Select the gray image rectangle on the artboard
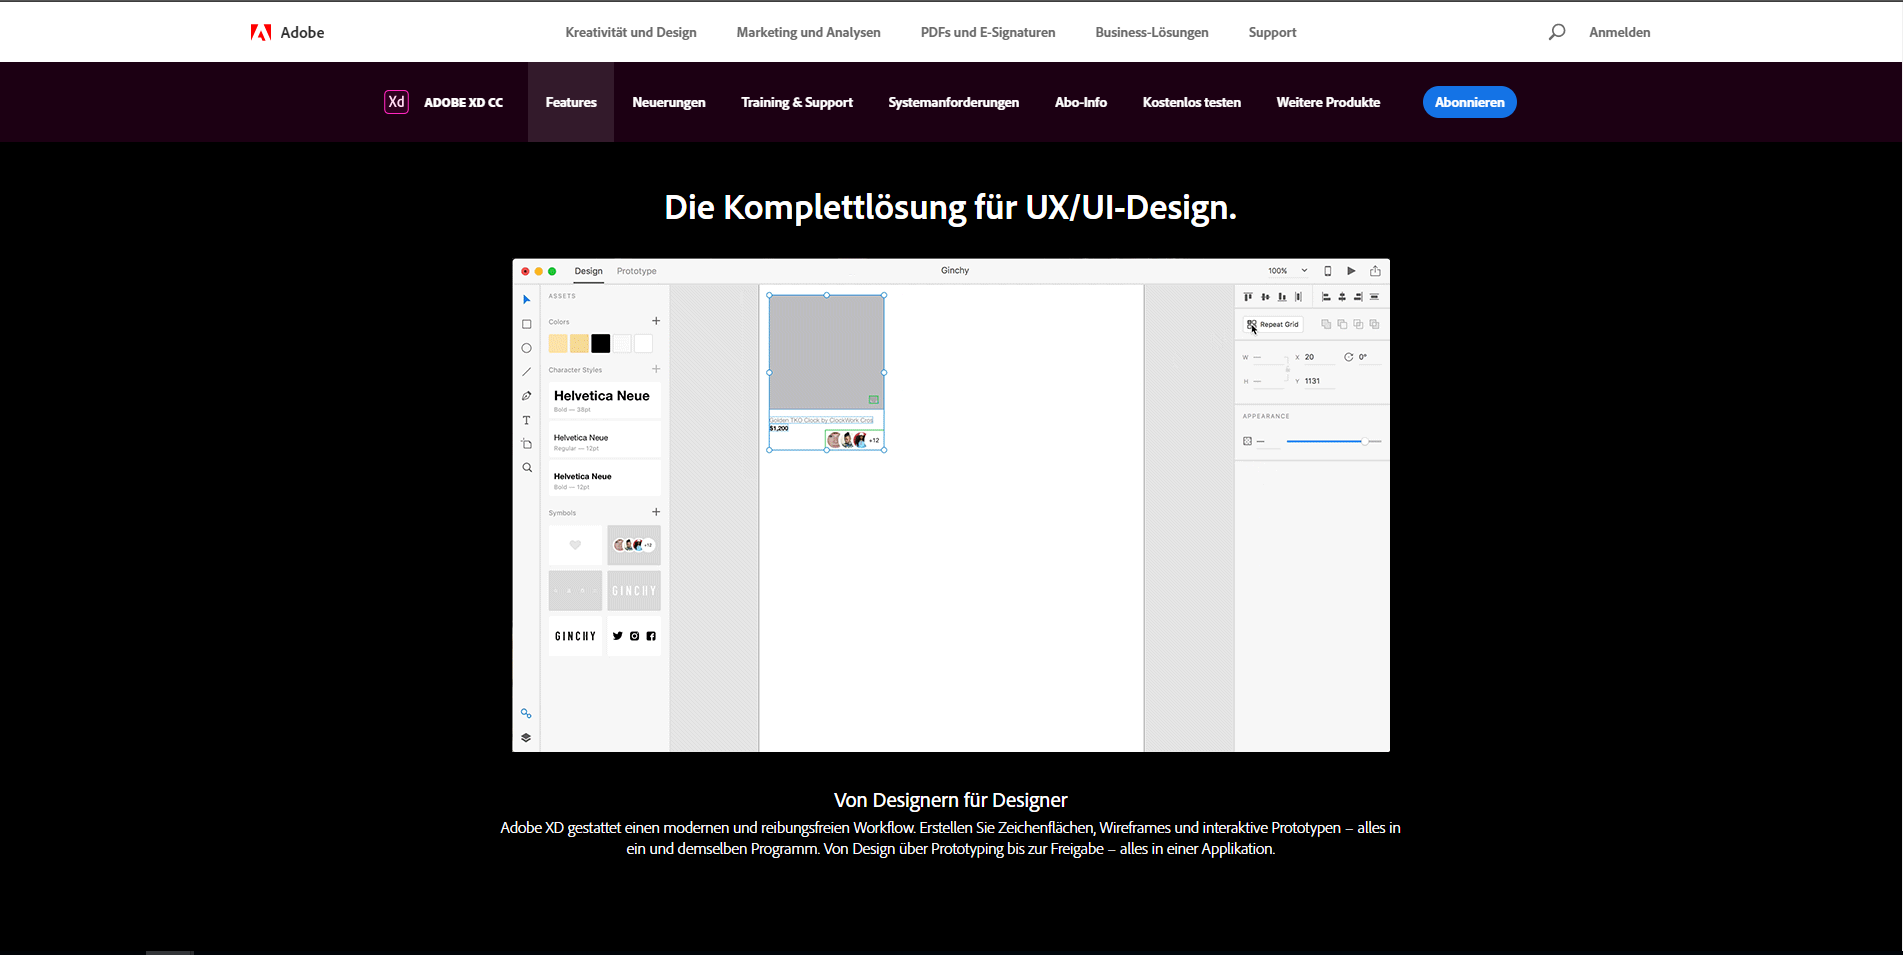 click(826, 351)
